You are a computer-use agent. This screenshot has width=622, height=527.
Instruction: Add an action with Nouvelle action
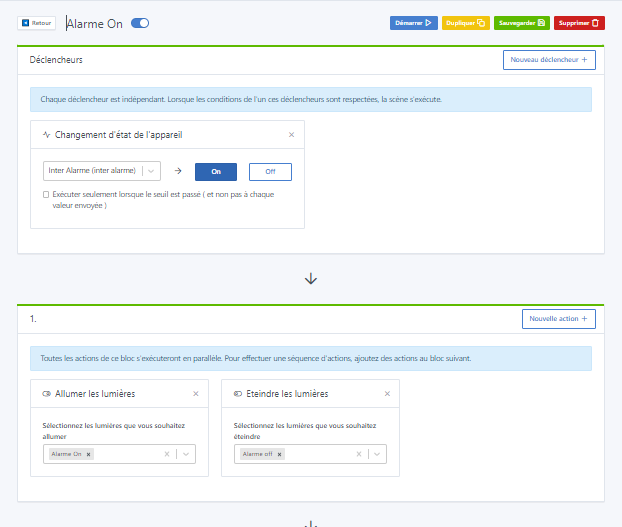558,318
